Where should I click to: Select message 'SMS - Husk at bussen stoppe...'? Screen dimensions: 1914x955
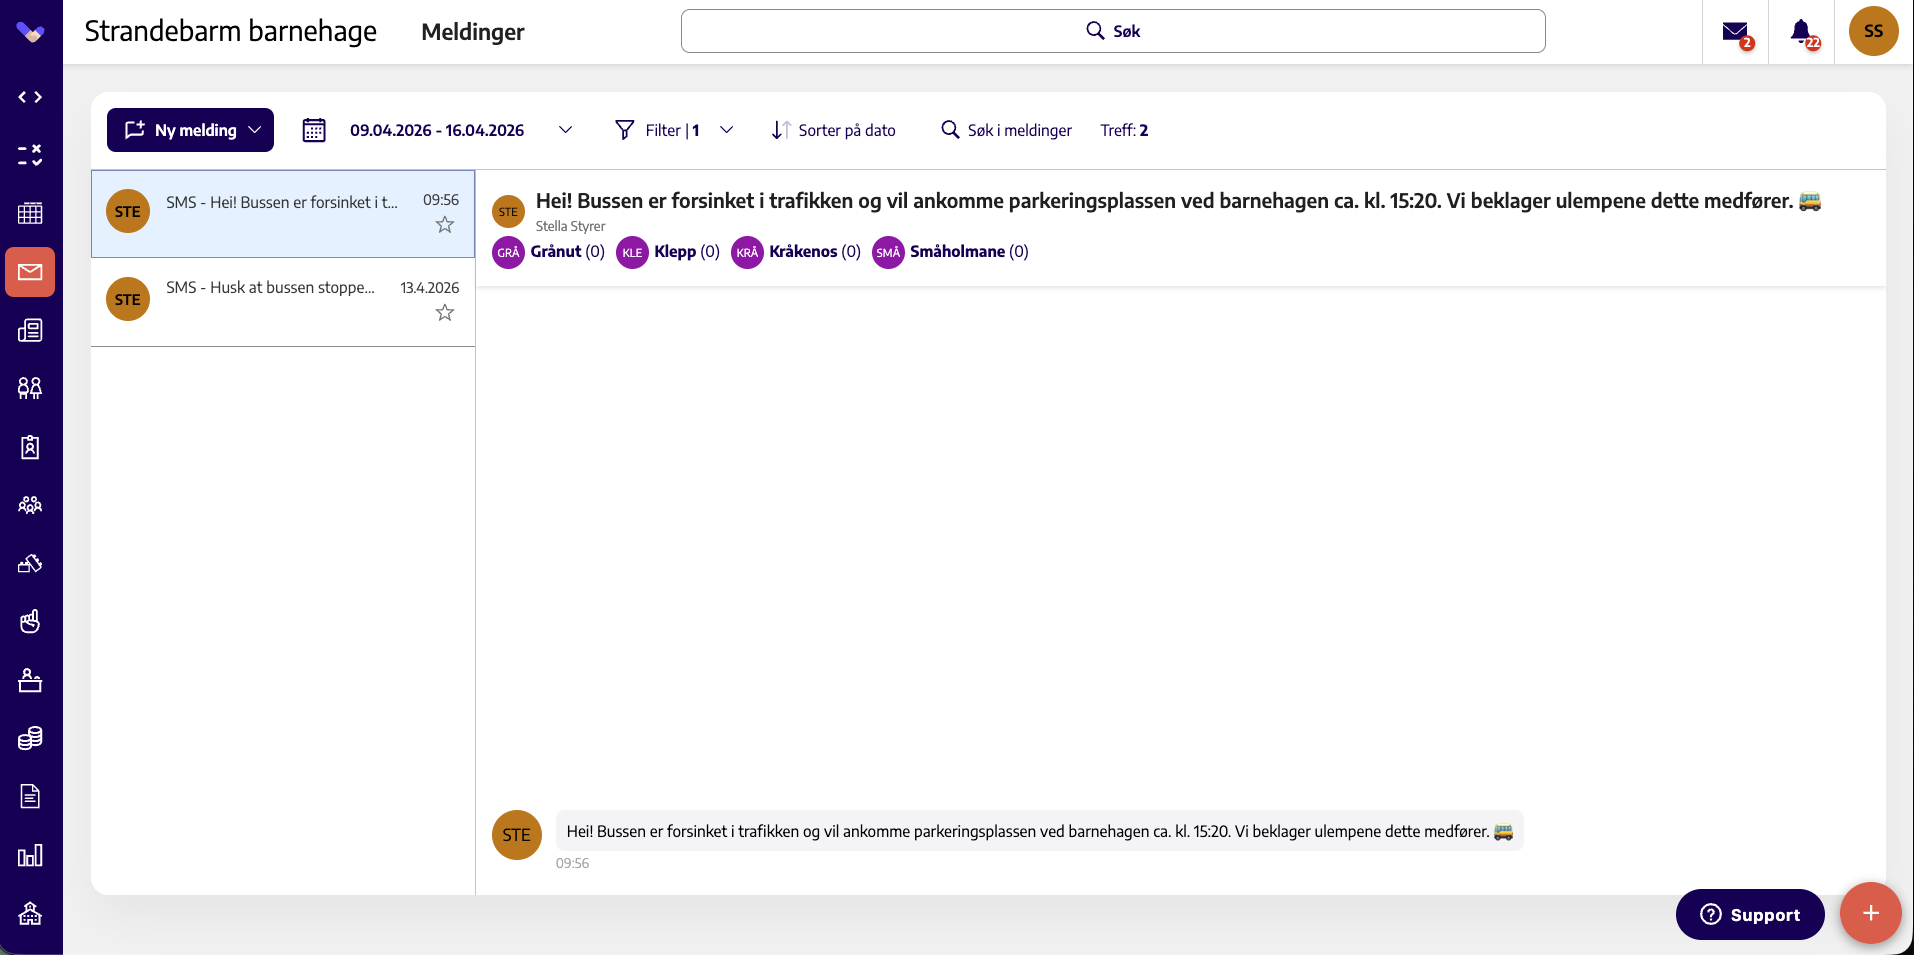pos(283,302)
